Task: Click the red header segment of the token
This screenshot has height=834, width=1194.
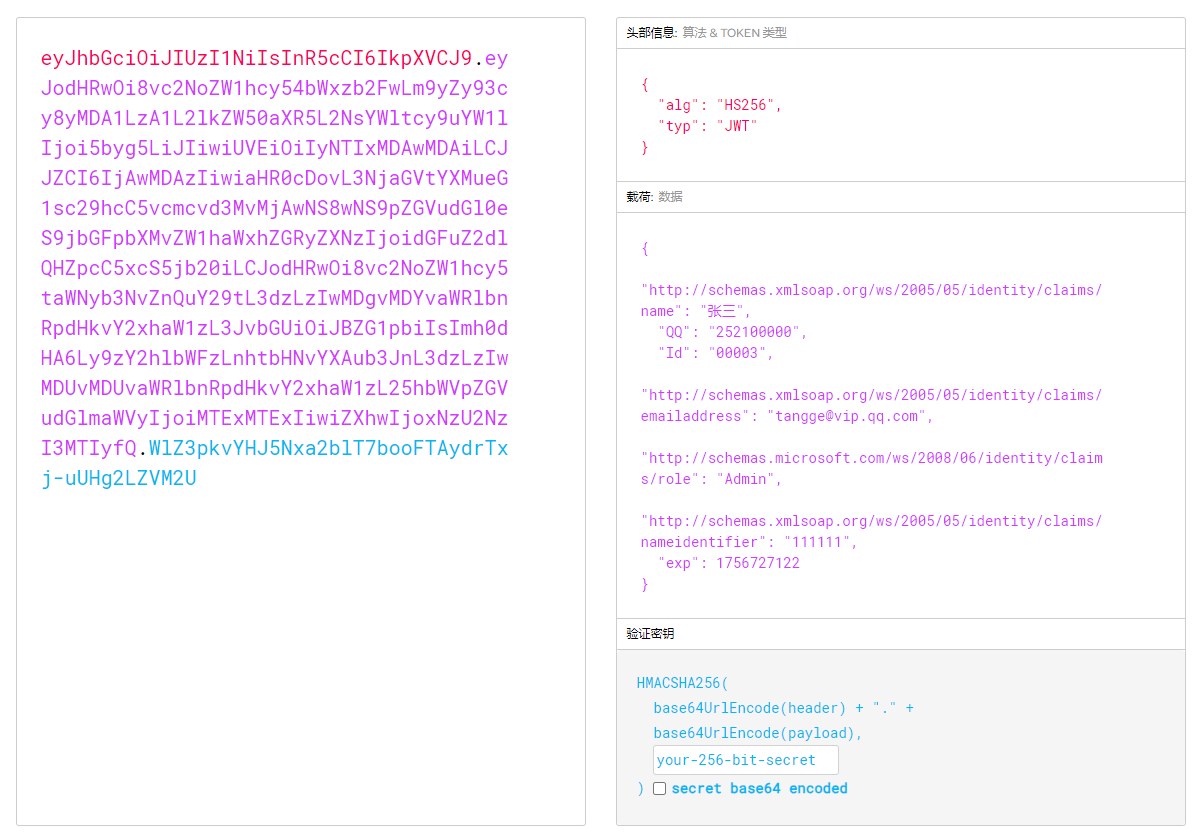Action: [257, 59]
